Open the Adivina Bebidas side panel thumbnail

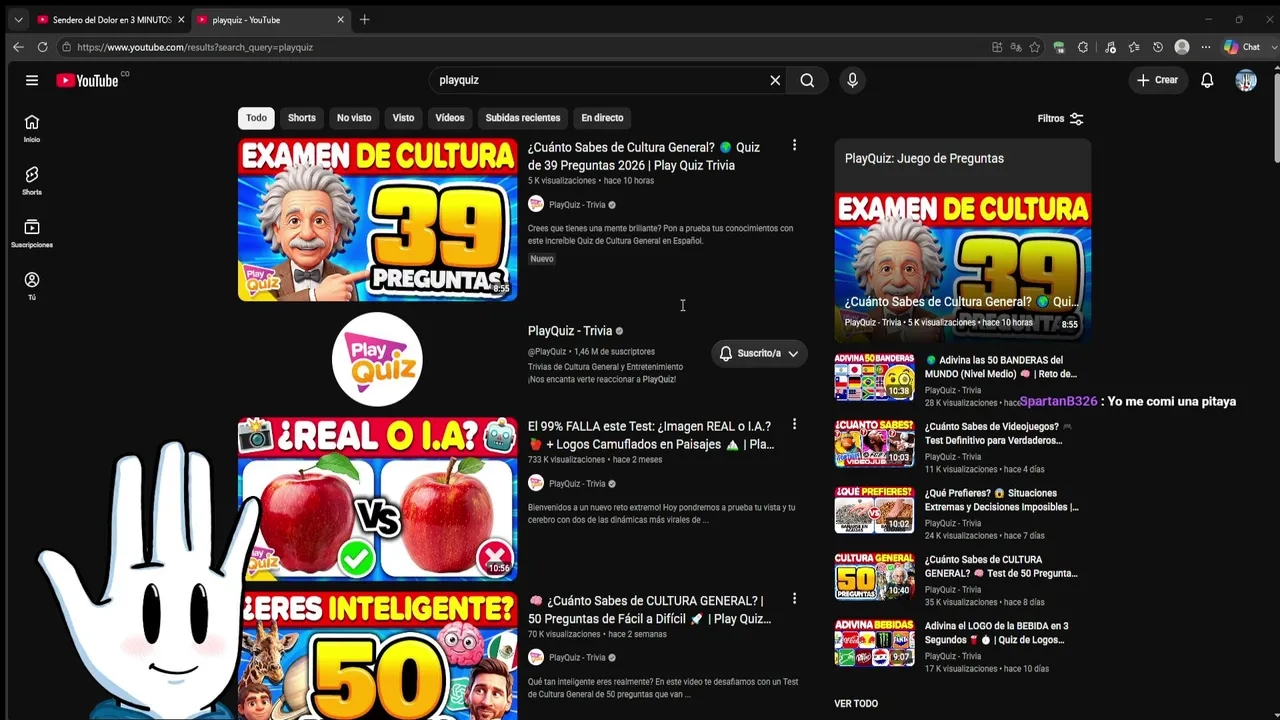[x=875, y=643]
